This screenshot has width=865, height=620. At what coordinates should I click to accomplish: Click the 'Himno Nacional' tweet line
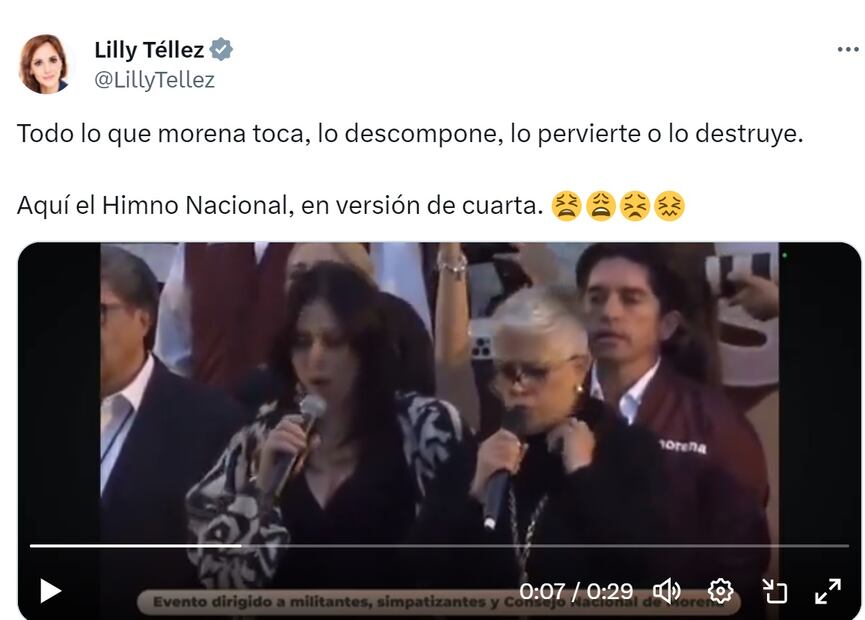(x=280, y=206)
